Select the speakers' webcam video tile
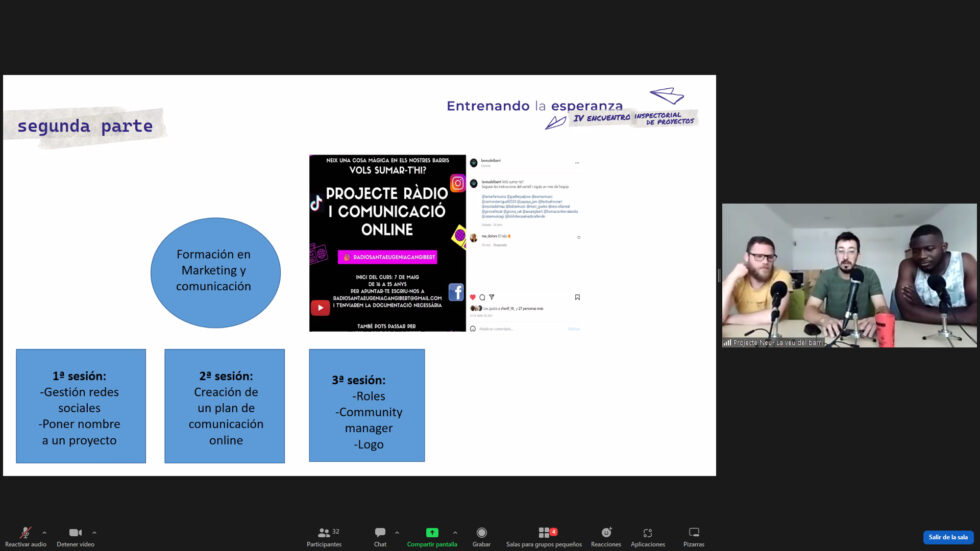 coord(849,276)
